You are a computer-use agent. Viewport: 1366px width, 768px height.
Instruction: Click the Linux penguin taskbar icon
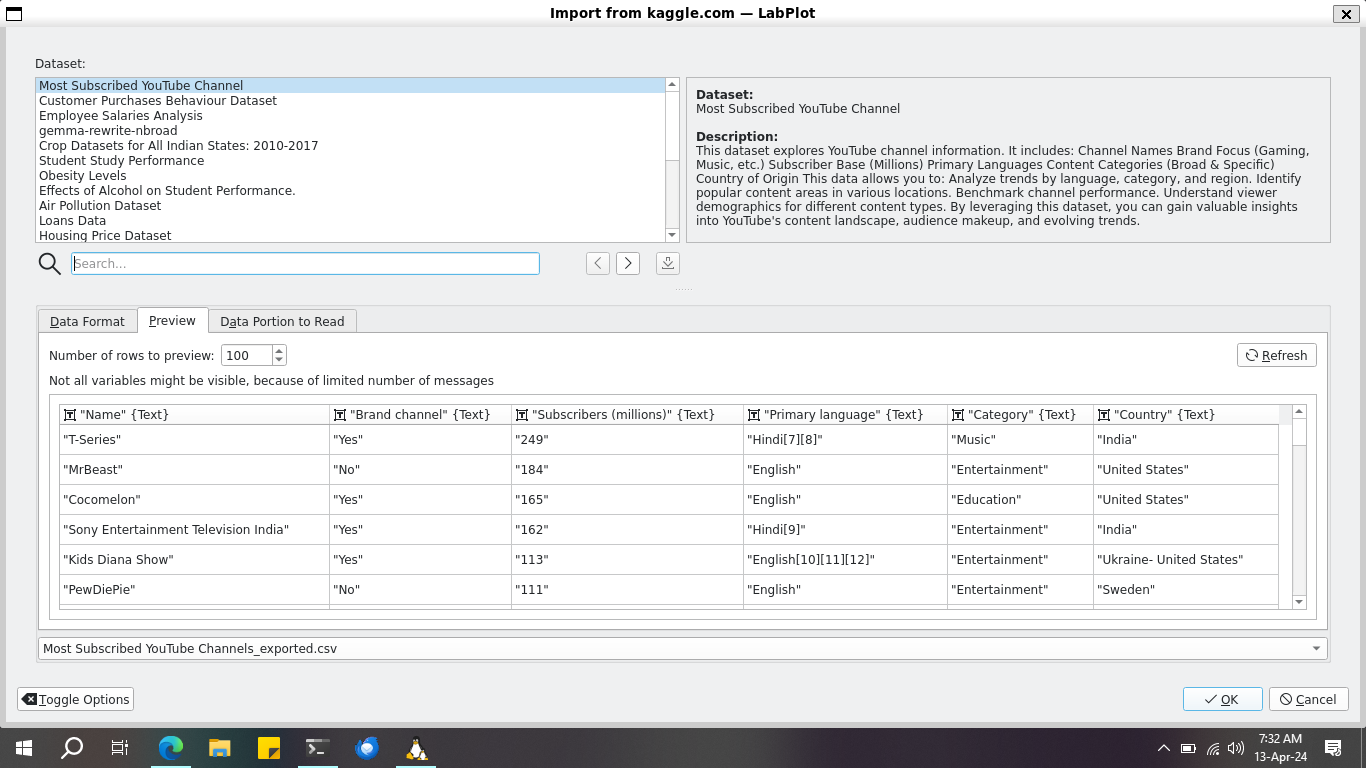(416, 747)
